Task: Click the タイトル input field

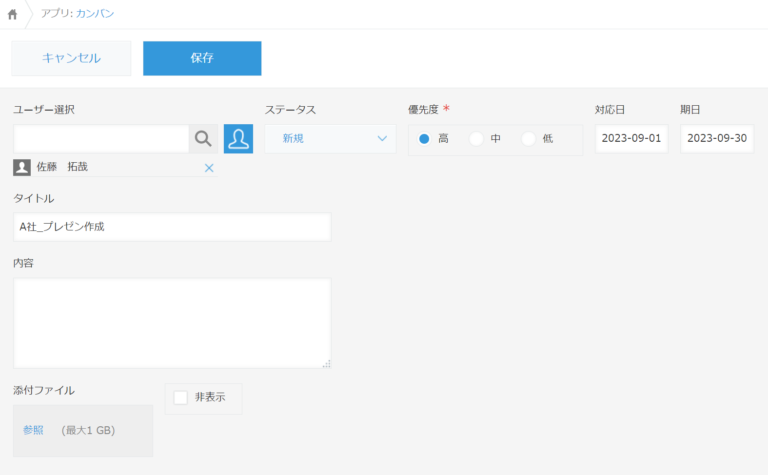Action: (172, 227)
